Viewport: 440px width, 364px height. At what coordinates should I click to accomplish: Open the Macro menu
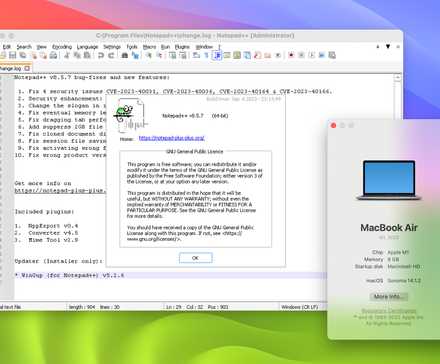pyautogui.click(x=149, y=47)
